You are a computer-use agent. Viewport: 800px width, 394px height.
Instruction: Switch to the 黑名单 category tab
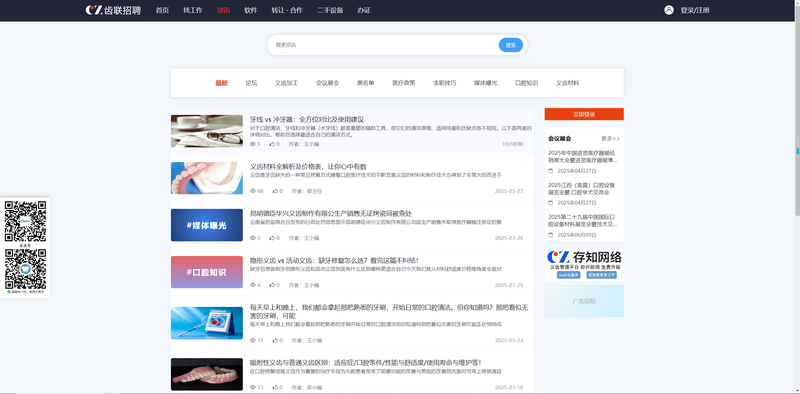[365, 83]
